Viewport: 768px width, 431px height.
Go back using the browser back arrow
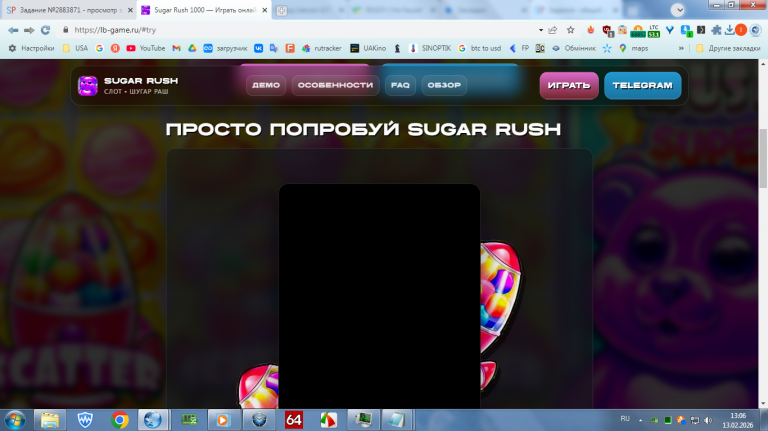13,30
